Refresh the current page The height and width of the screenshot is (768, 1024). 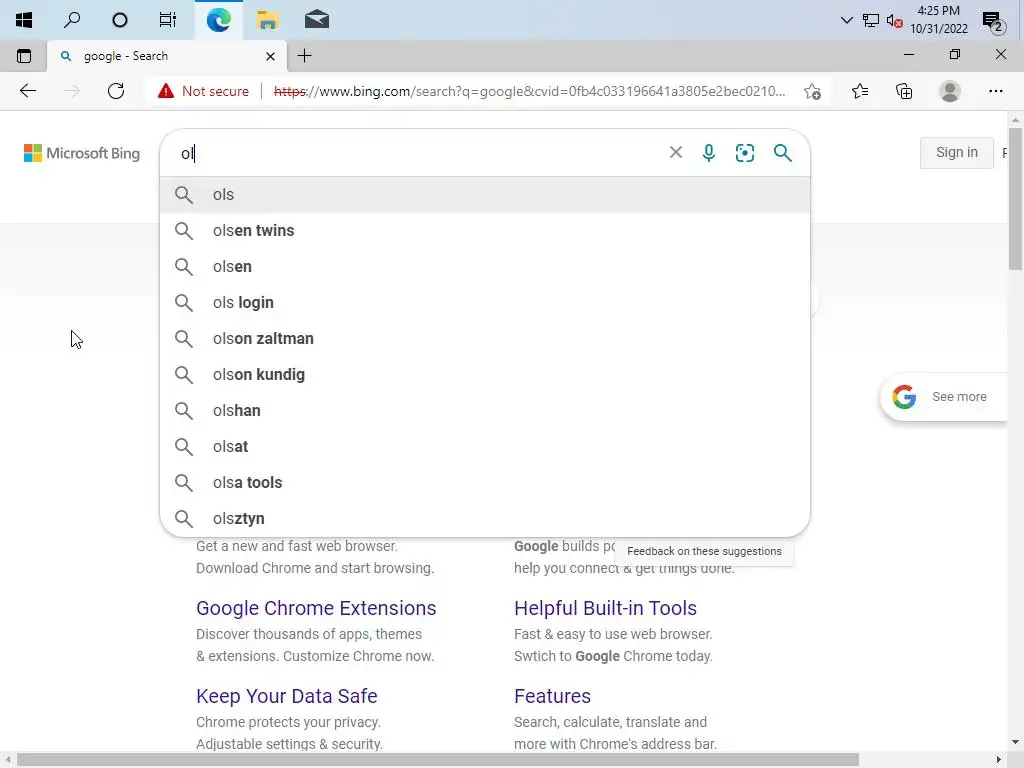click(x=116, y=91)
